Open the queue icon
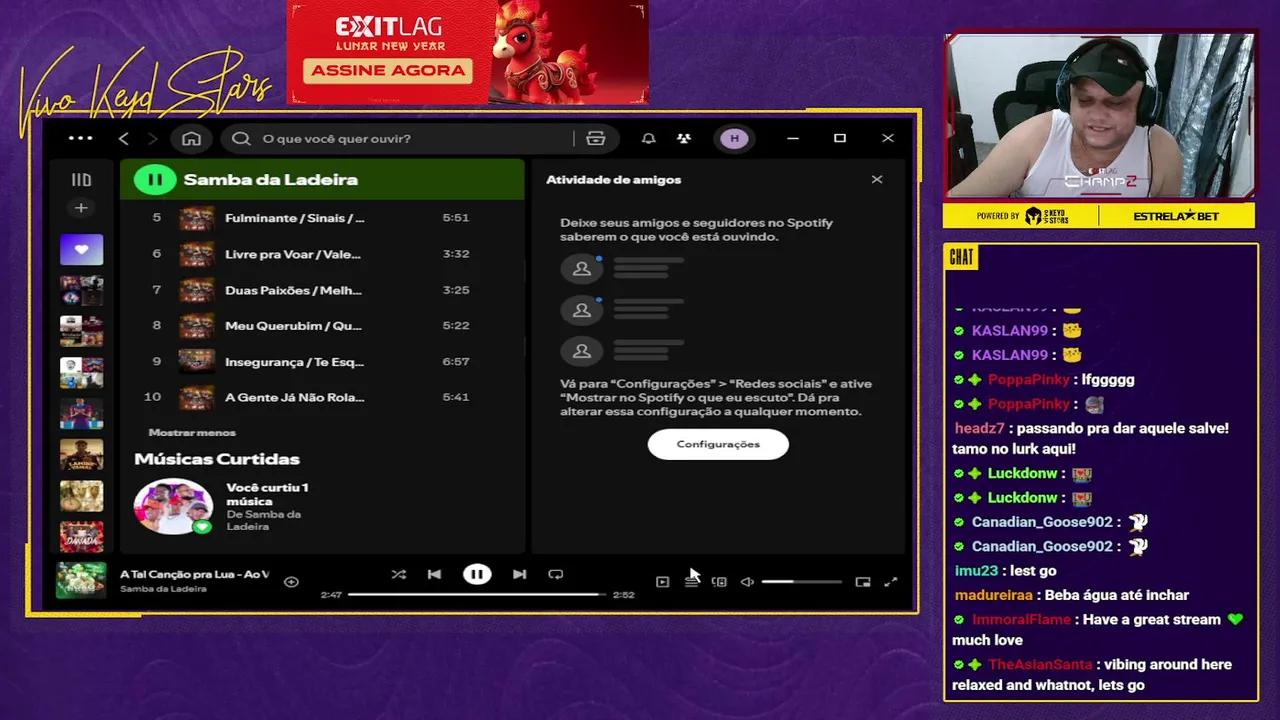 point(691,582)
